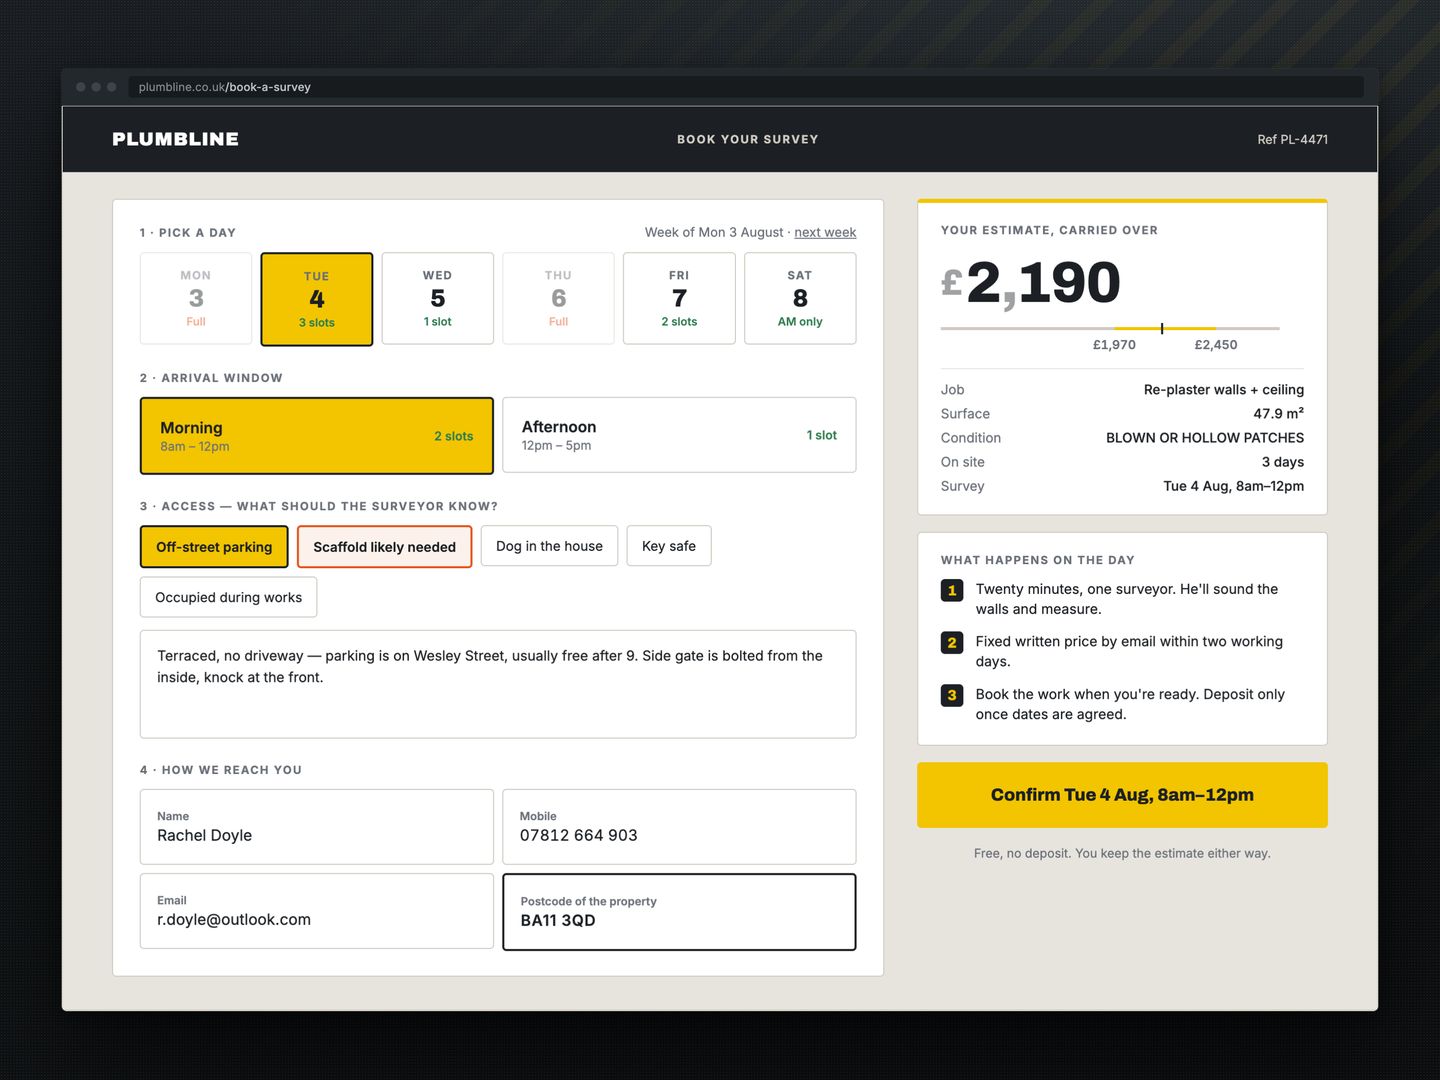Toggle the Off-street parking chip

[214, 547]
